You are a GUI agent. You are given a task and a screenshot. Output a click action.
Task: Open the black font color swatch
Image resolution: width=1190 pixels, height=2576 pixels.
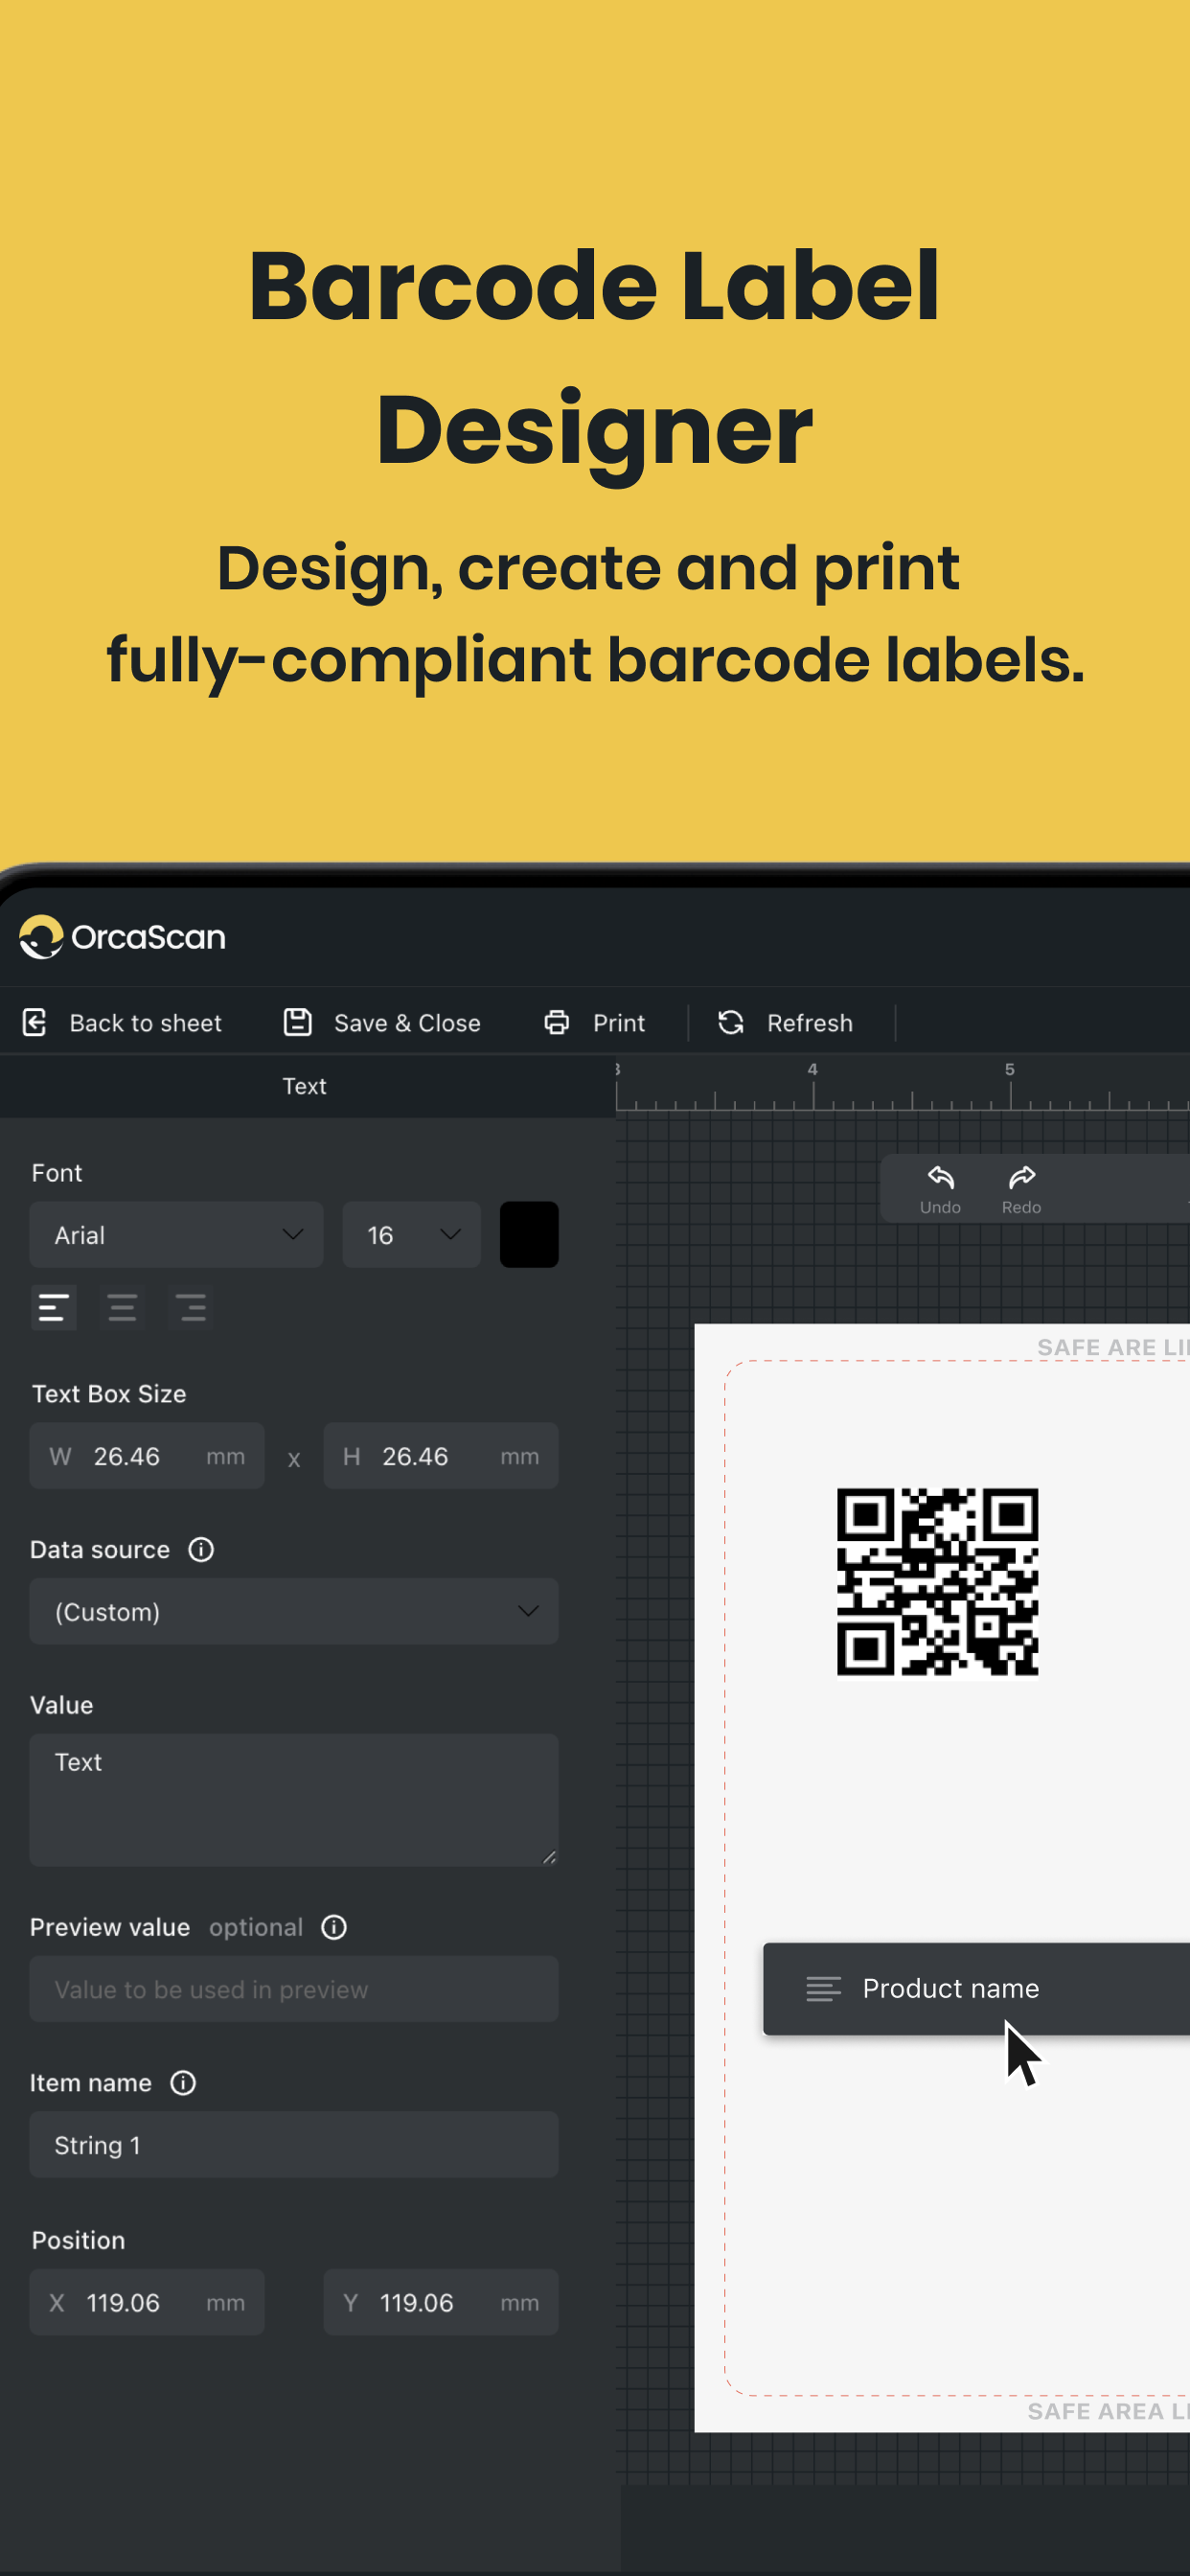pos(529,1235)
